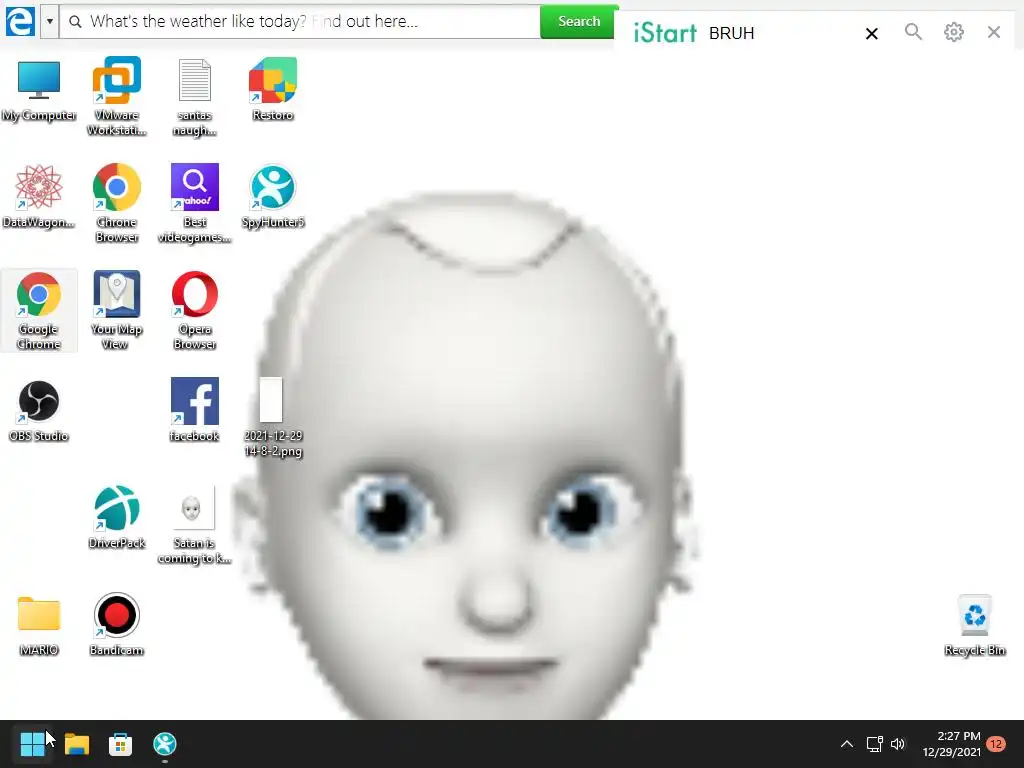Select the santas naugh... text file
The height and width of the screenshot is (768, 1024).
195,97
